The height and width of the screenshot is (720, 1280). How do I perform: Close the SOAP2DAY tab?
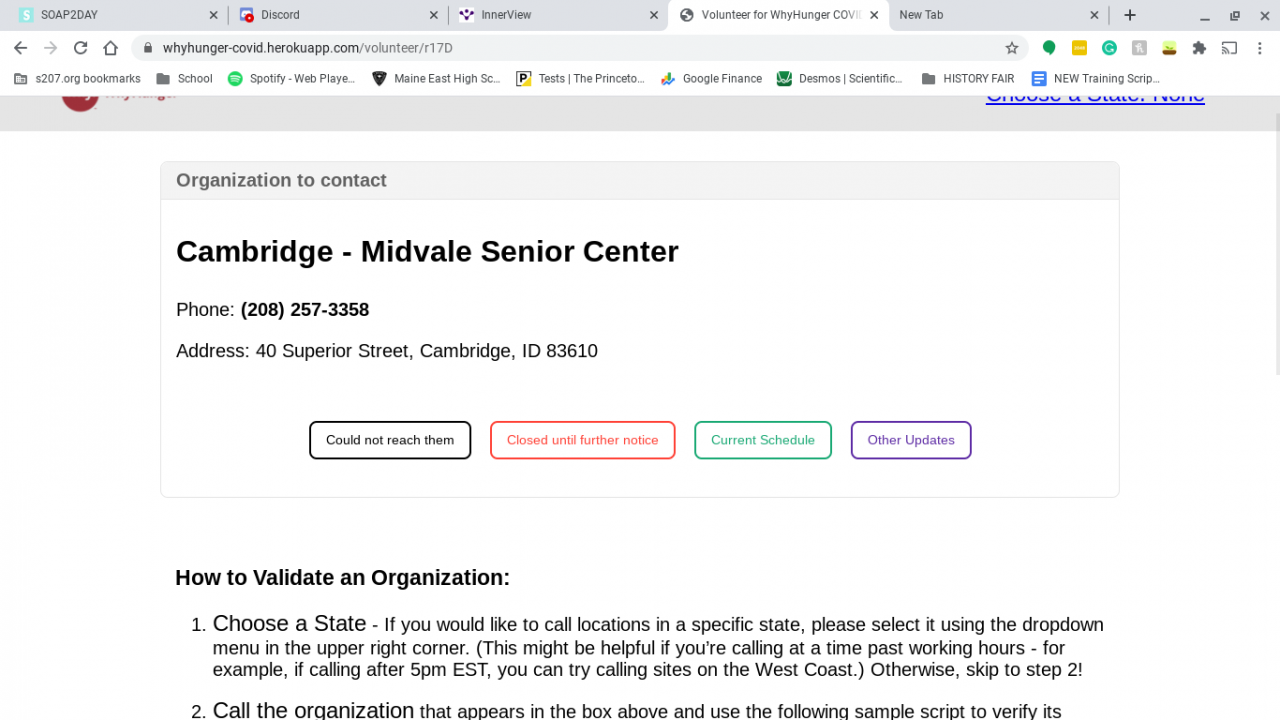point(213,15)
